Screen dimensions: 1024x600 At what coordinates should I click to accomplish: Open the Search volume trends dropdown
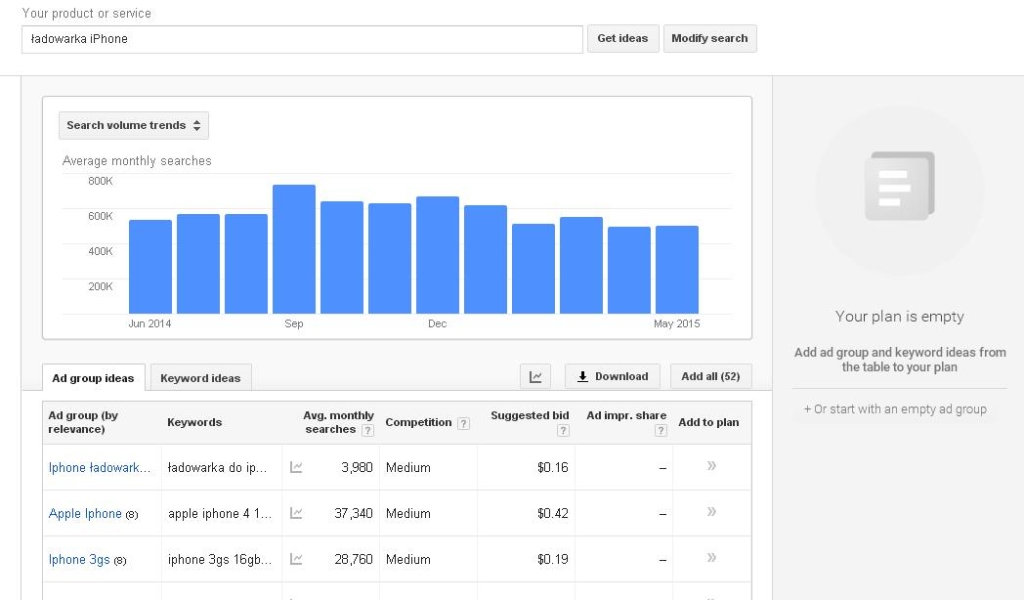point(134,125)
